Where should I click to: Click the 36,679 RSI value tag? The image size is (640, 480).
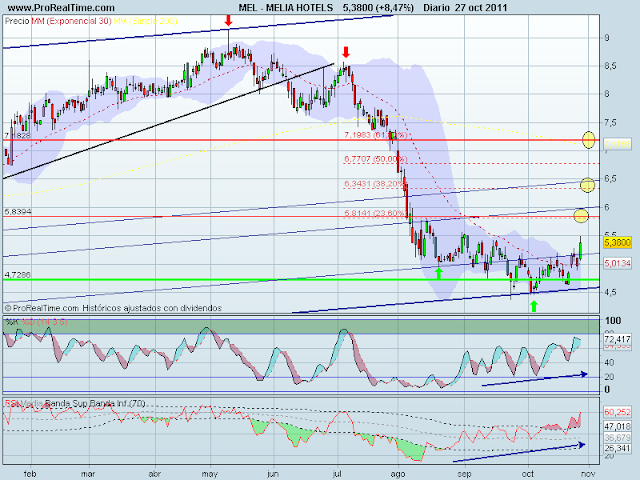click(x=618, y=438)
